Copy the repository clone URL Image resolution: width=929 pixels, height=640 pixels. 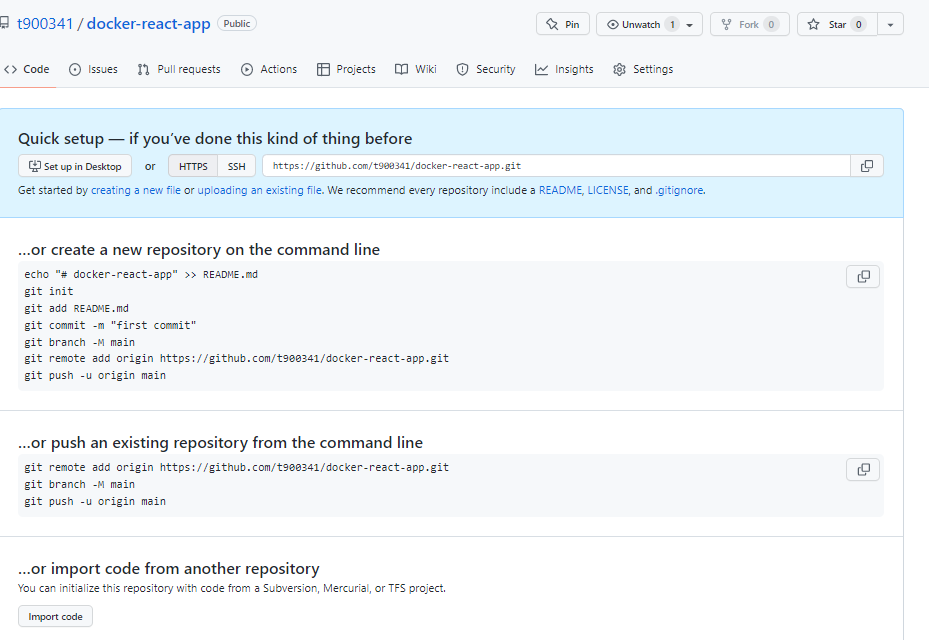click(867, 166)
